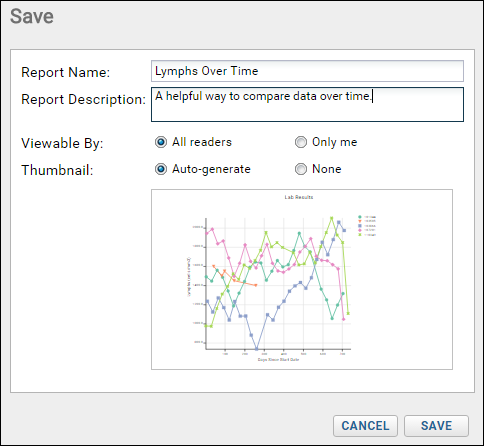Click the Lab Results chart title
This screenshot has width=484, height=446.
click(299, 197)
